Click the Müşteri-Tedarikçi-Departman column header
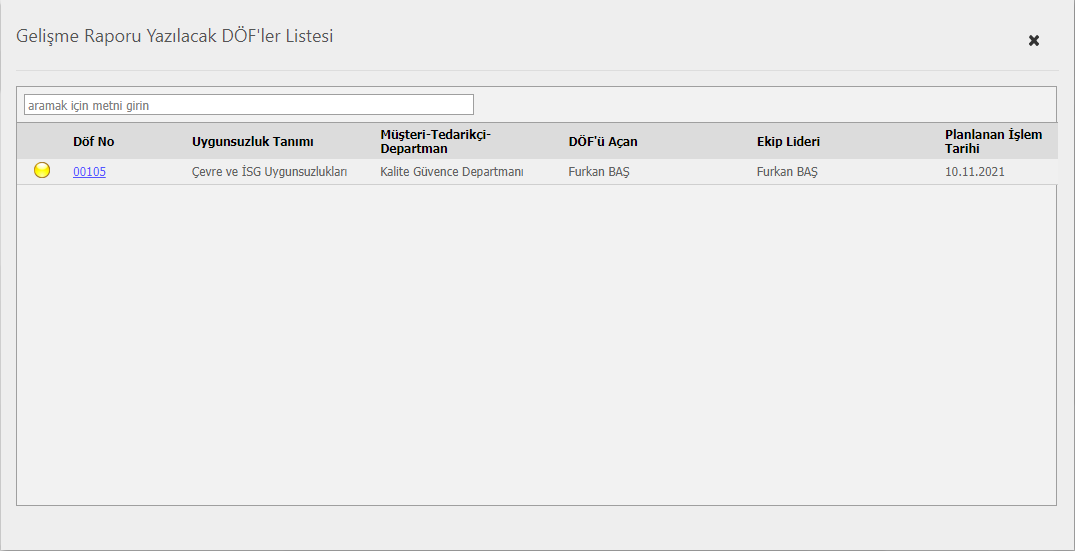The height and width of the screenshot is (551, 1075). 436,142
